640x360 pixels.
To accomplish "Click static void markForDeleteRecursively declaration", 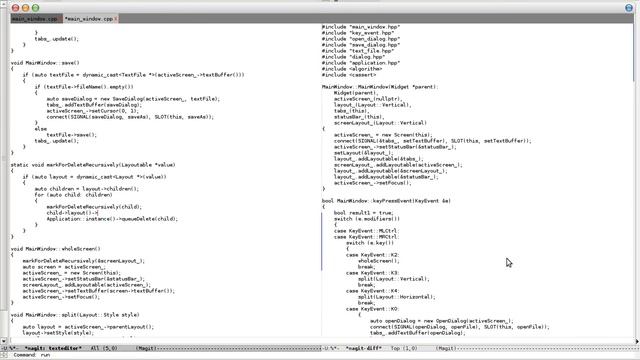I will (x=93, y=165).
